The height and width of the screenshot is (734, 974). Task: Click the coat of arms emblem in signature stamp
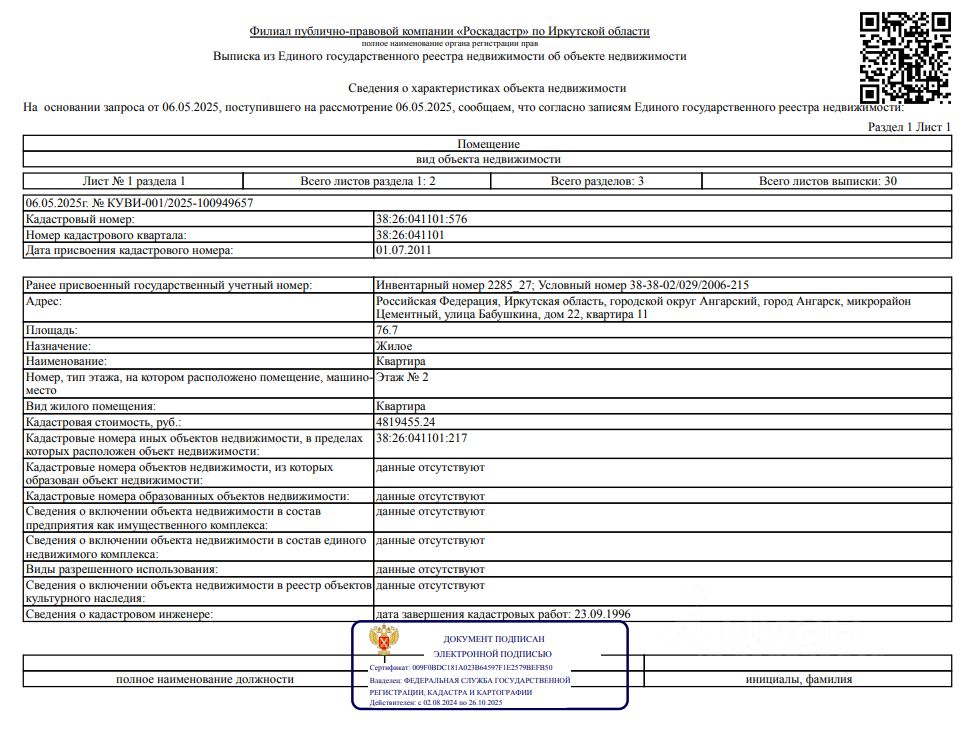(384, 640)
